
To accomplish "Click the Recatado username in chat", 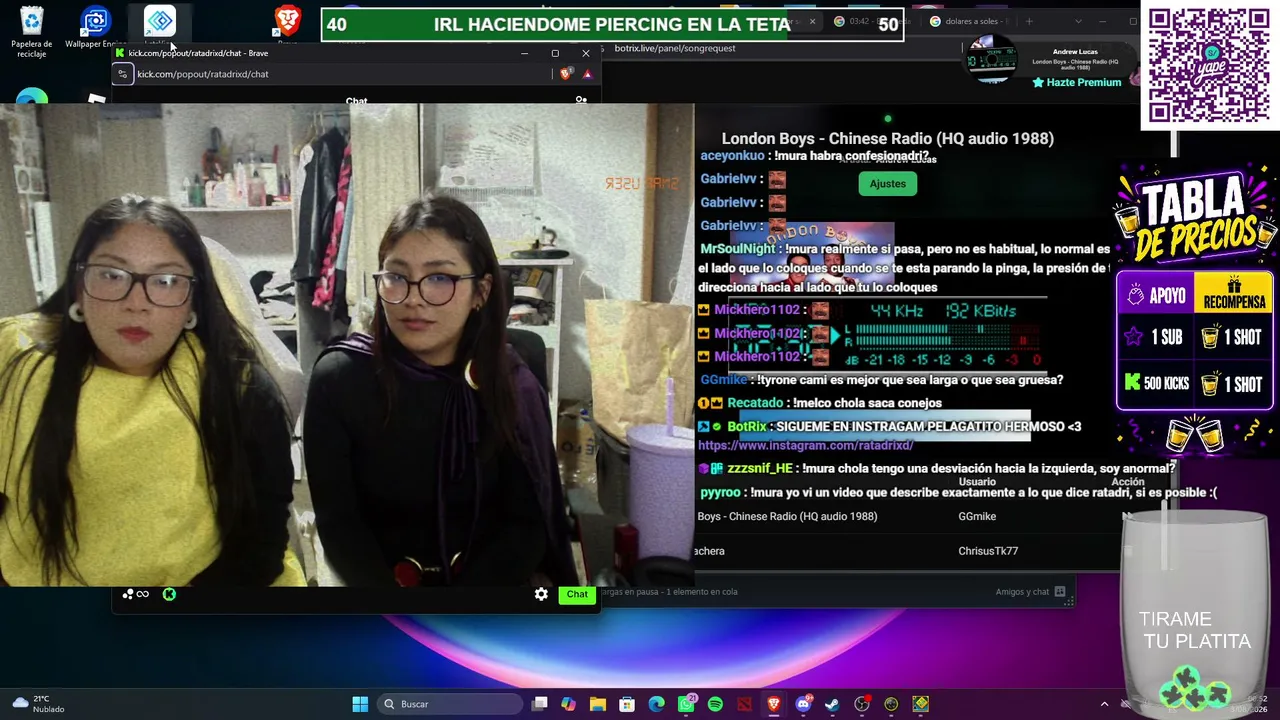I will (755, 403).
